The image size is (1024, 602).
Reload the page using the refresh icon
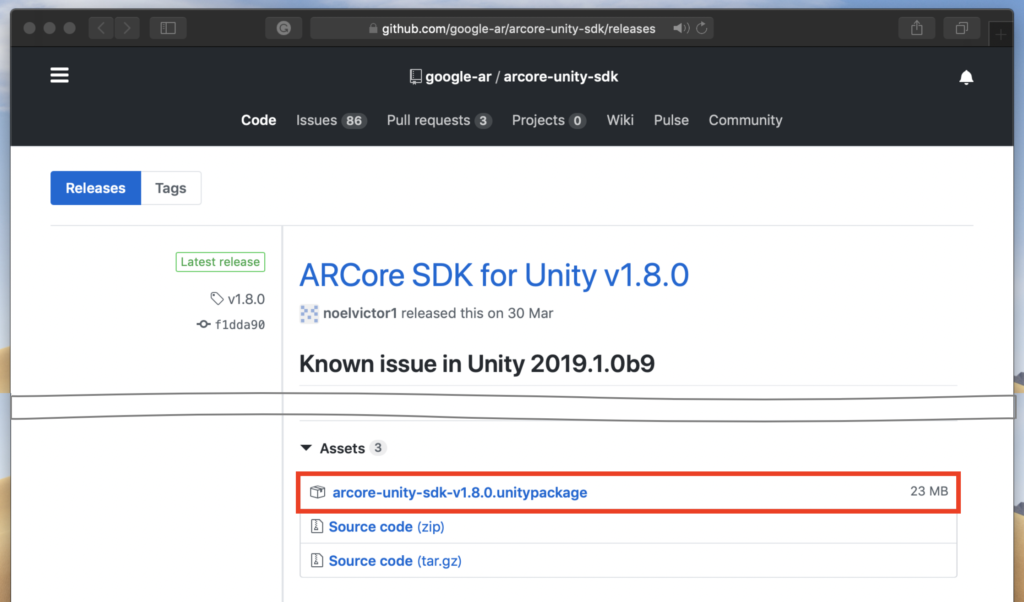(x=703, y=28)
